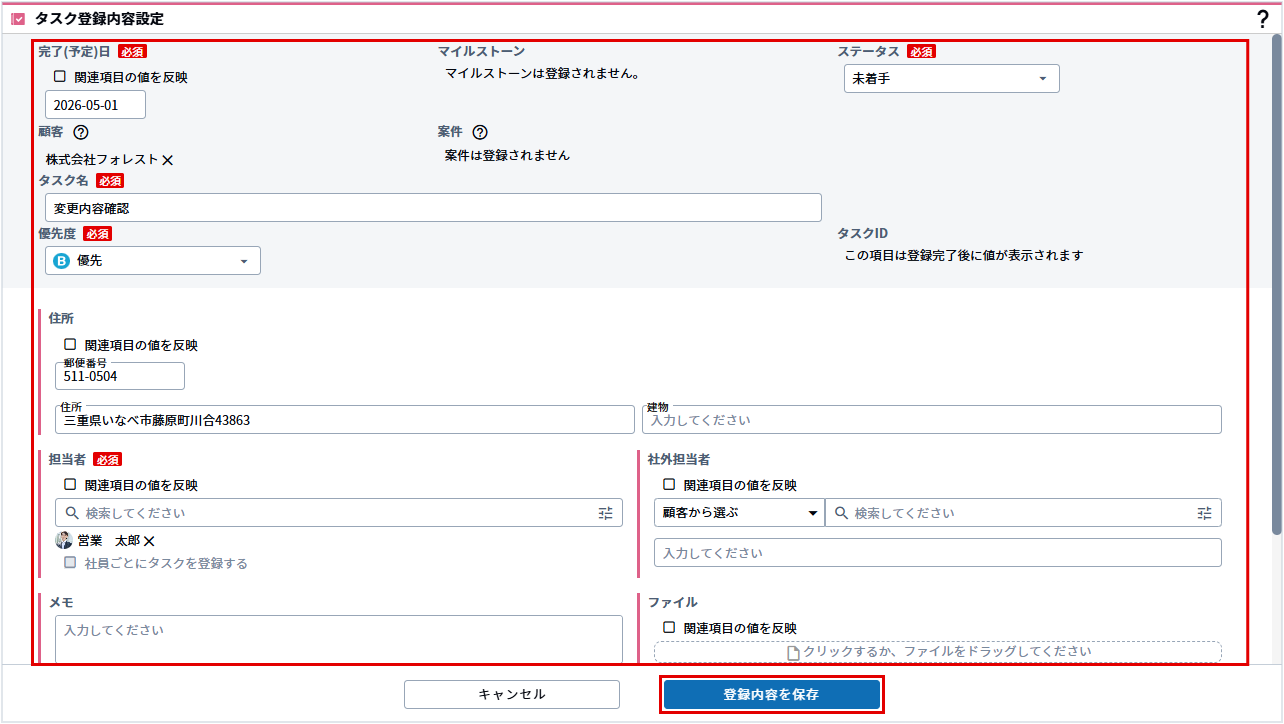Tick 関連項目の値を反映 under 社外担当者
This screenshot has height=724, width=1284.
669,485
